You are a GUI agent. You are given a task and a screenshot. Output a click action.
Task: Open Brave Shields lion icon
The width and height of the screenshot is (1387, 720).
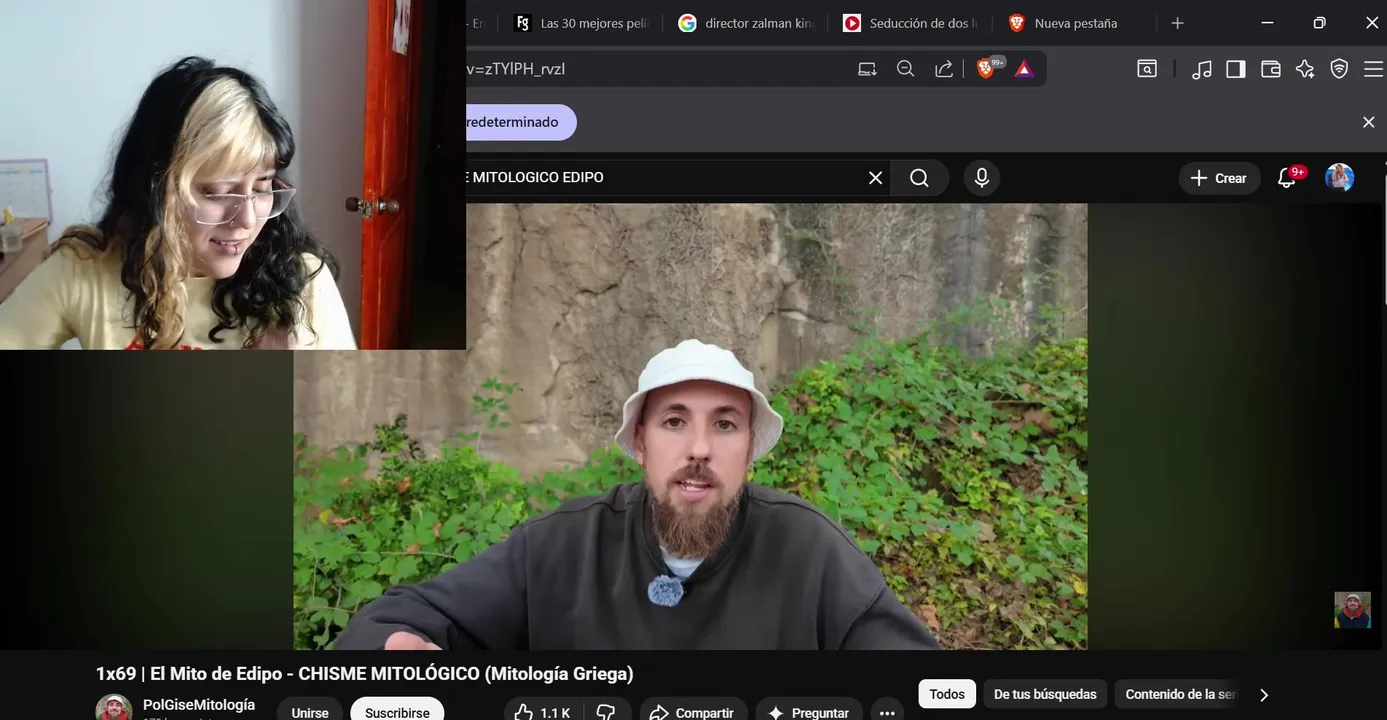[987, 68]
